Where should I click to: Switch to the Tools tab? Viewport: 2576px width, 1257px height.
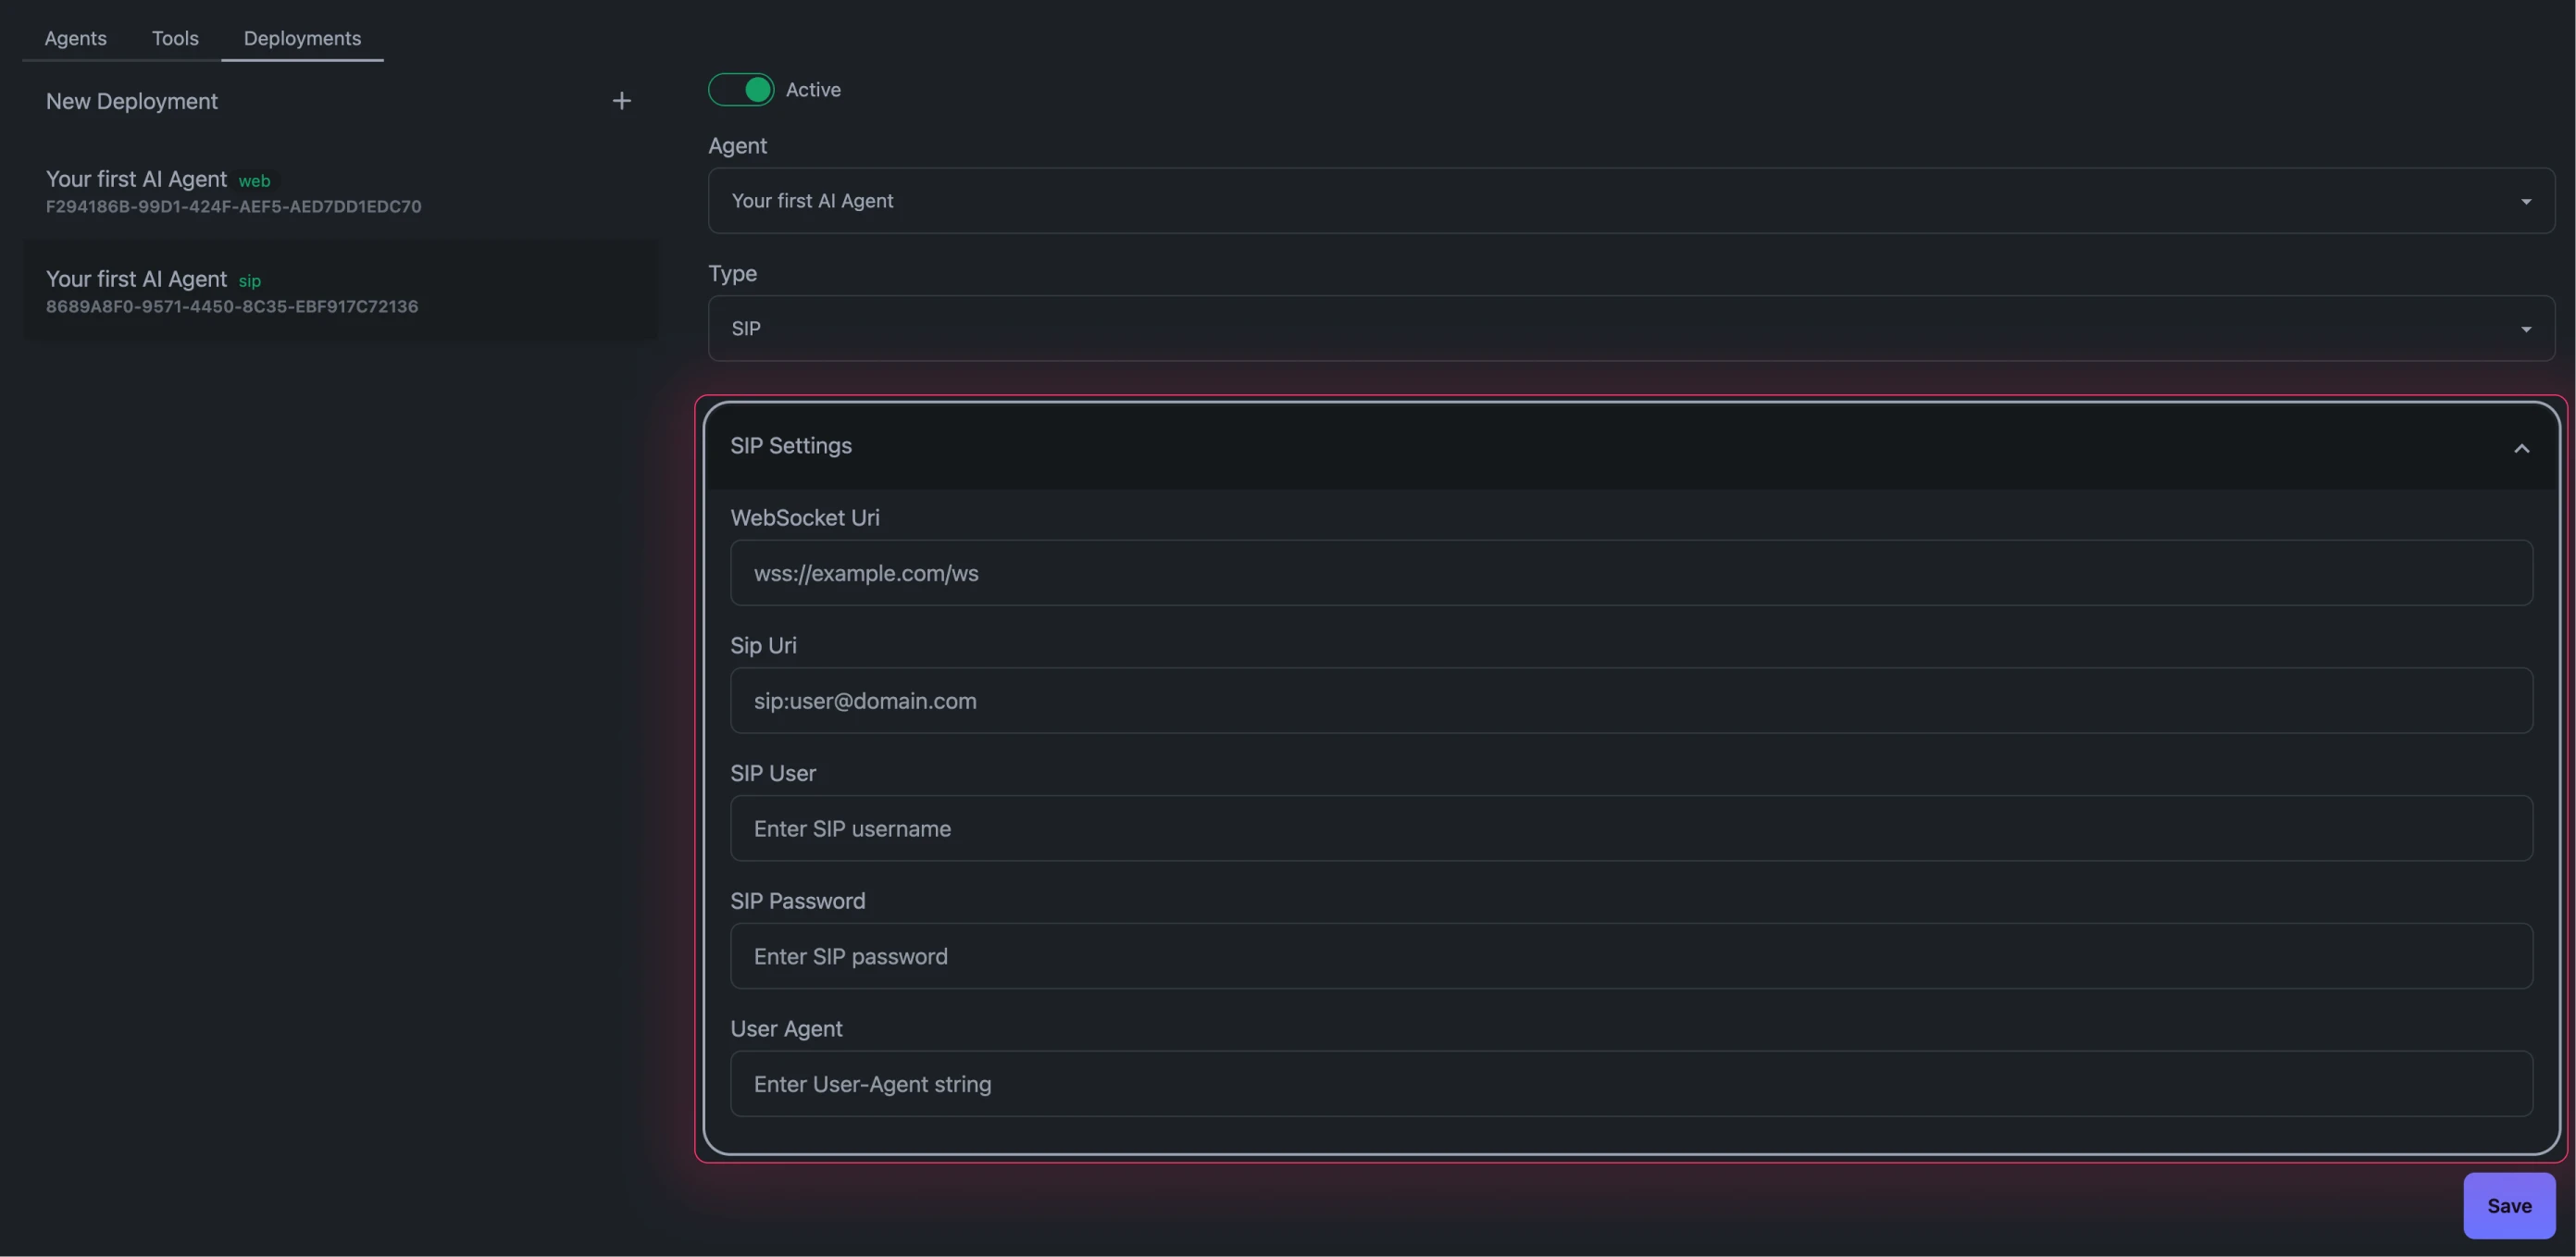pyautogui.click(x=175, y=38)
